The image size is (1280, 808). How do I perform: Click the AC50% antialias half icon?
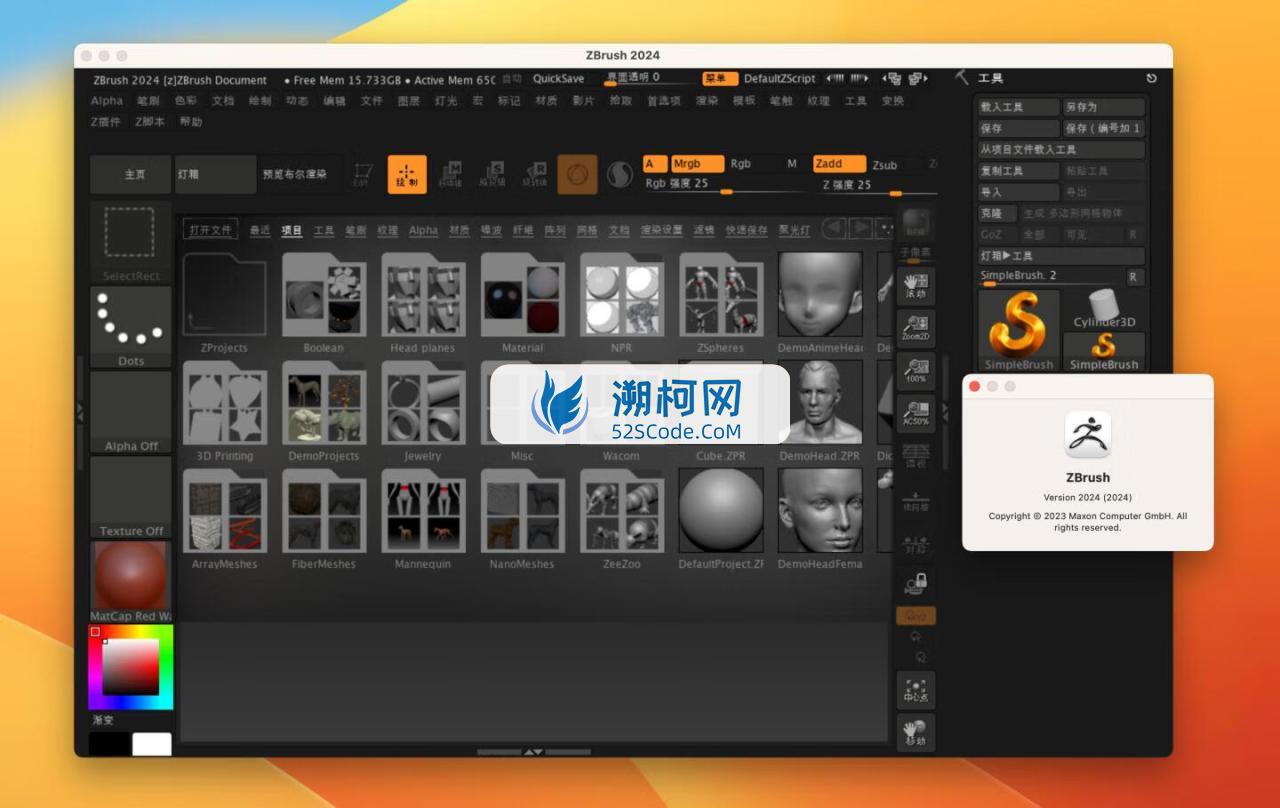tap(916, 412)
